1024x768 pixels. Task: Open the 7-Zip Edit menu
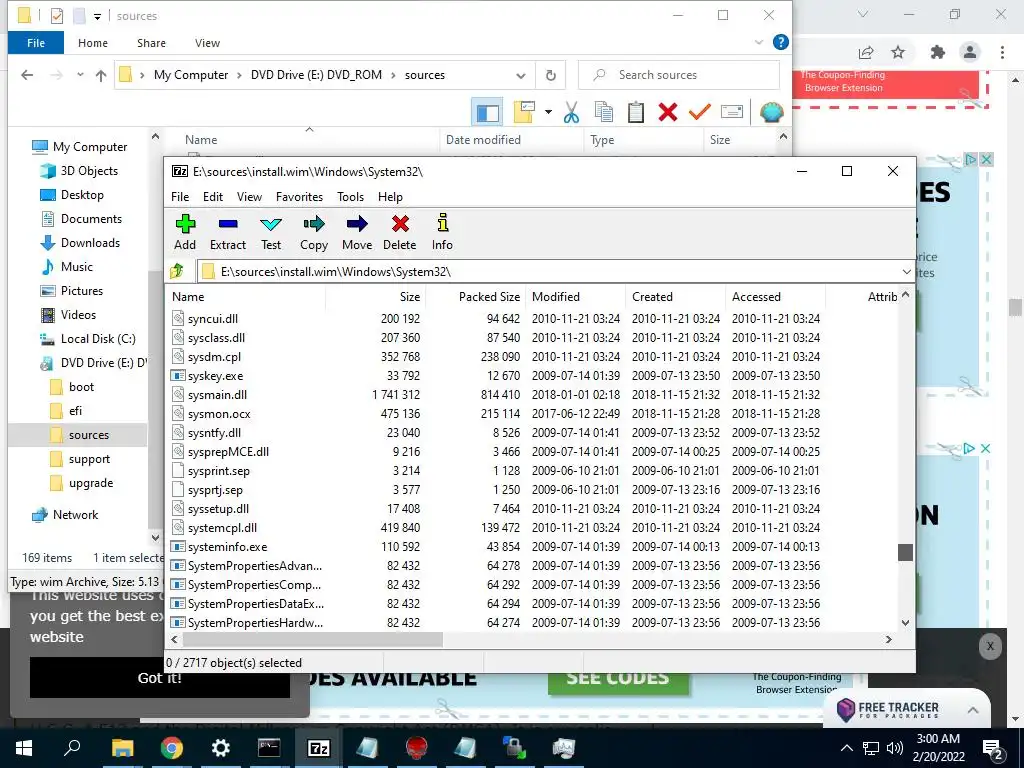(213, 197)
